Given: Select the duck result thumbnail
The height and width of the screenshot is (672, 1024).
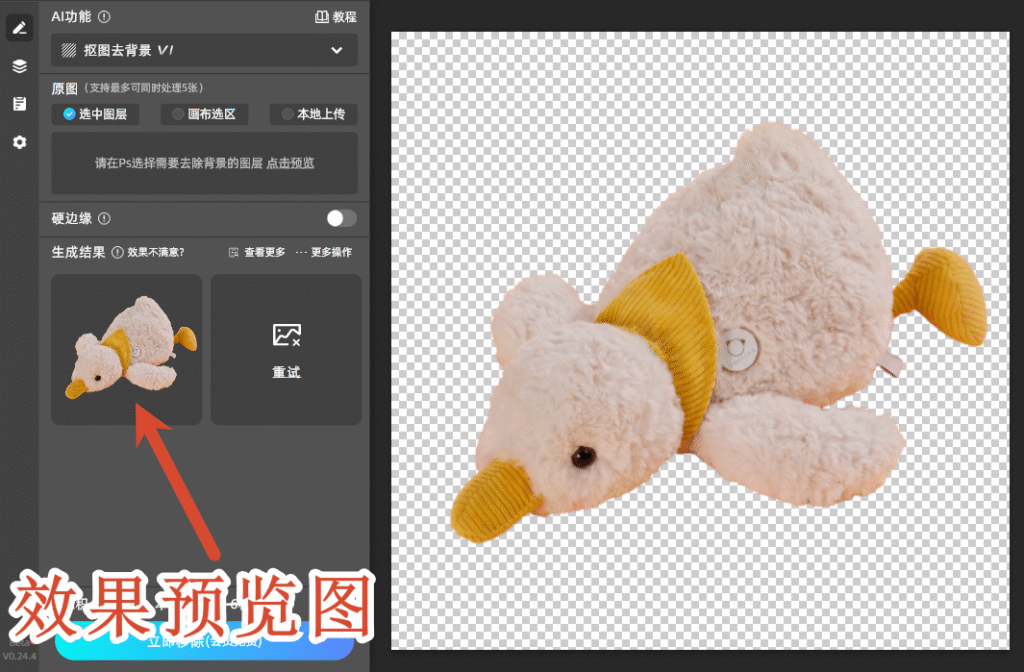Looking at the screenshot, I should coord(127,349).
